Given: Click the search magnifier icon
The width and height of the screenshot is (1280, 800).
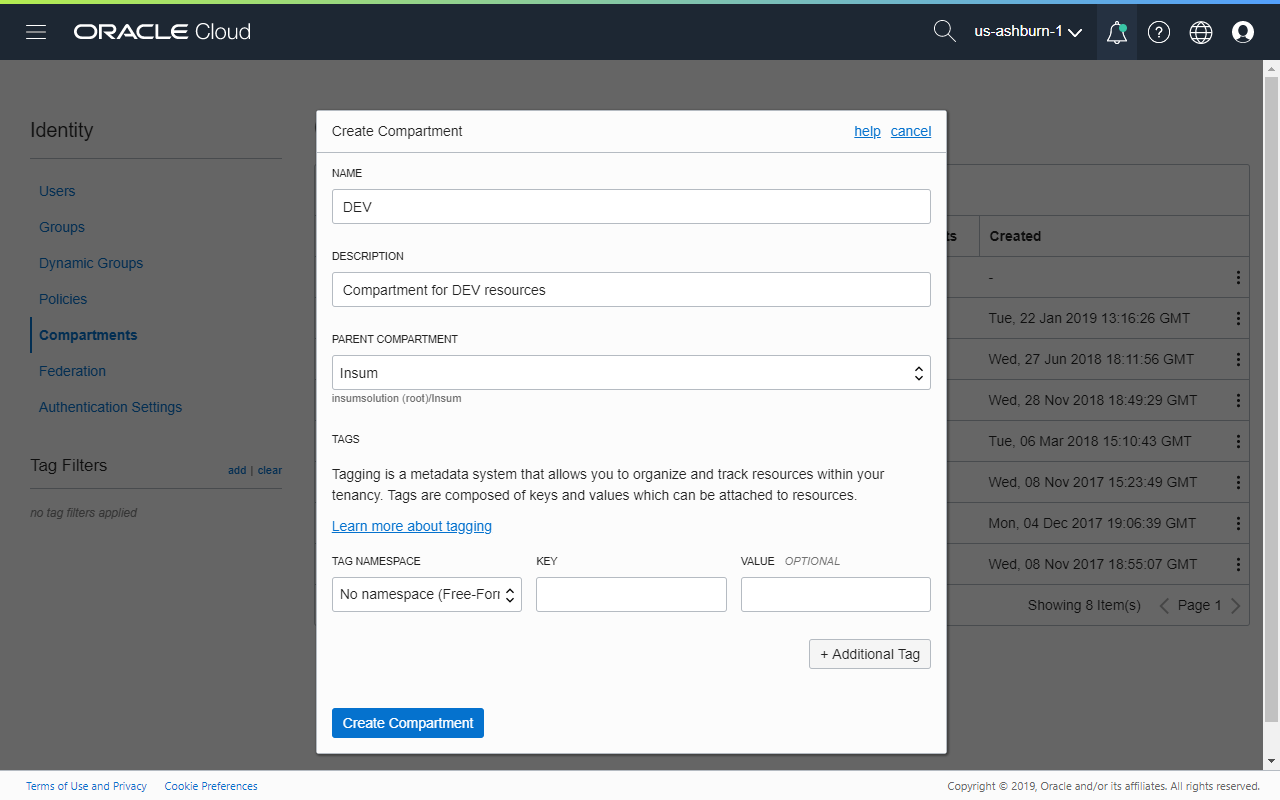Looking at the screenshot, I should click(944, 31).
